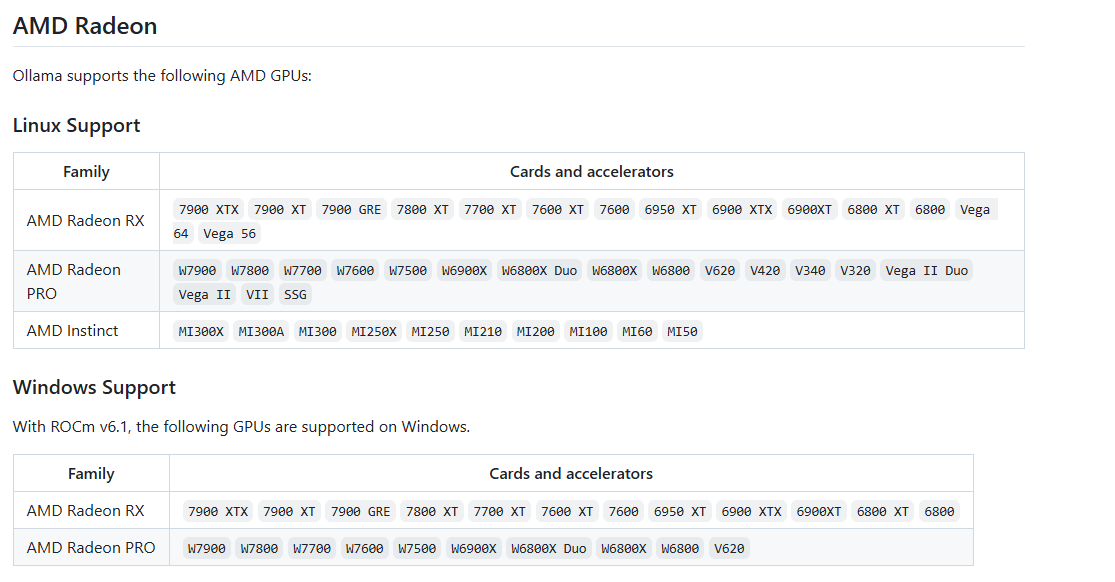Image resolution: width=1115 pixels, height=582 pixels.
Task: Click the 6800 XT tag in Linux table
Action: coord(873,210)
